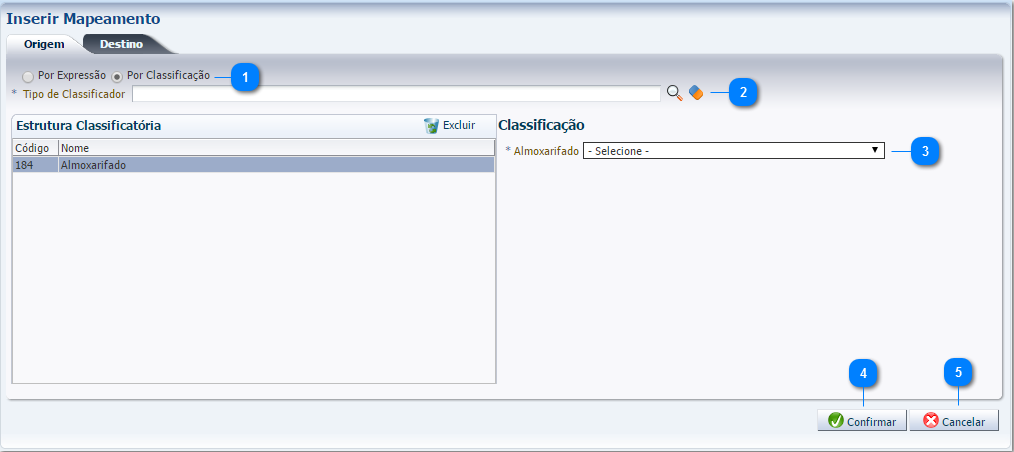This screenshot has width=1014, height=452.
Task: Select the Por Classificação radio option
Action: point(117,77)
